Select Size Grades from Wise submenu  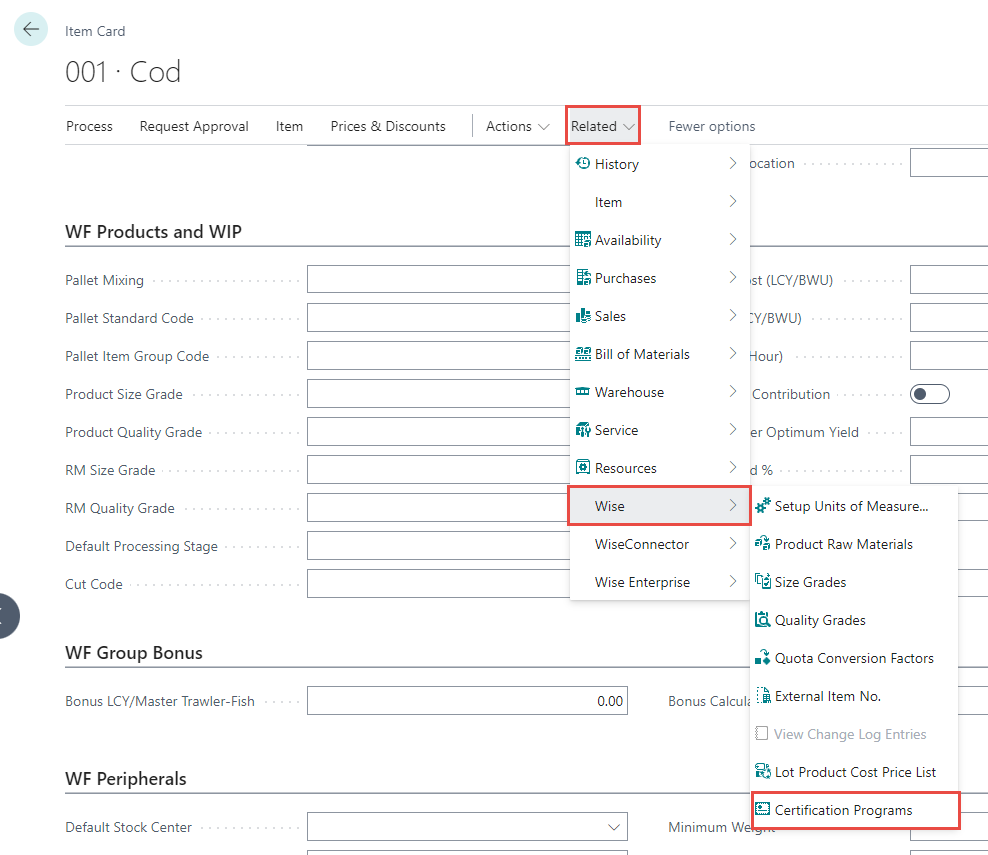tap(810, 582)
